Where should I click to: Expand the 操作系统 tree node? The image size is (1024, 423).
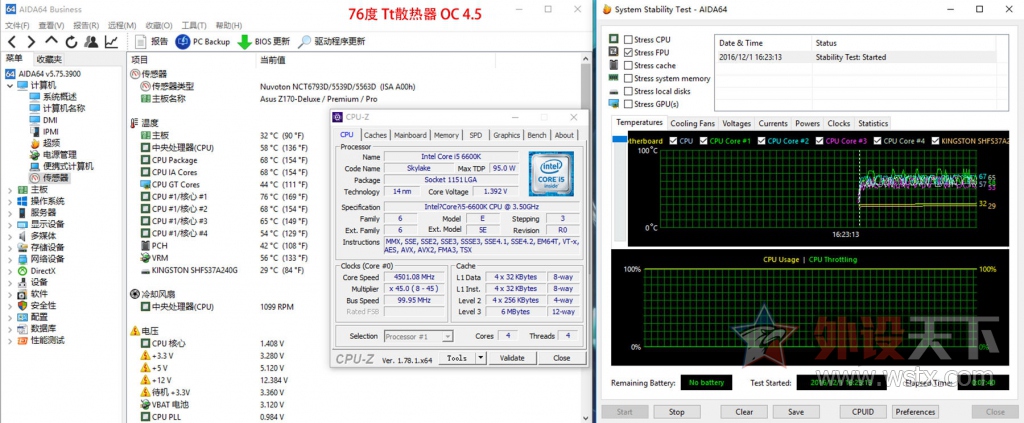click(x=10, y=201)
